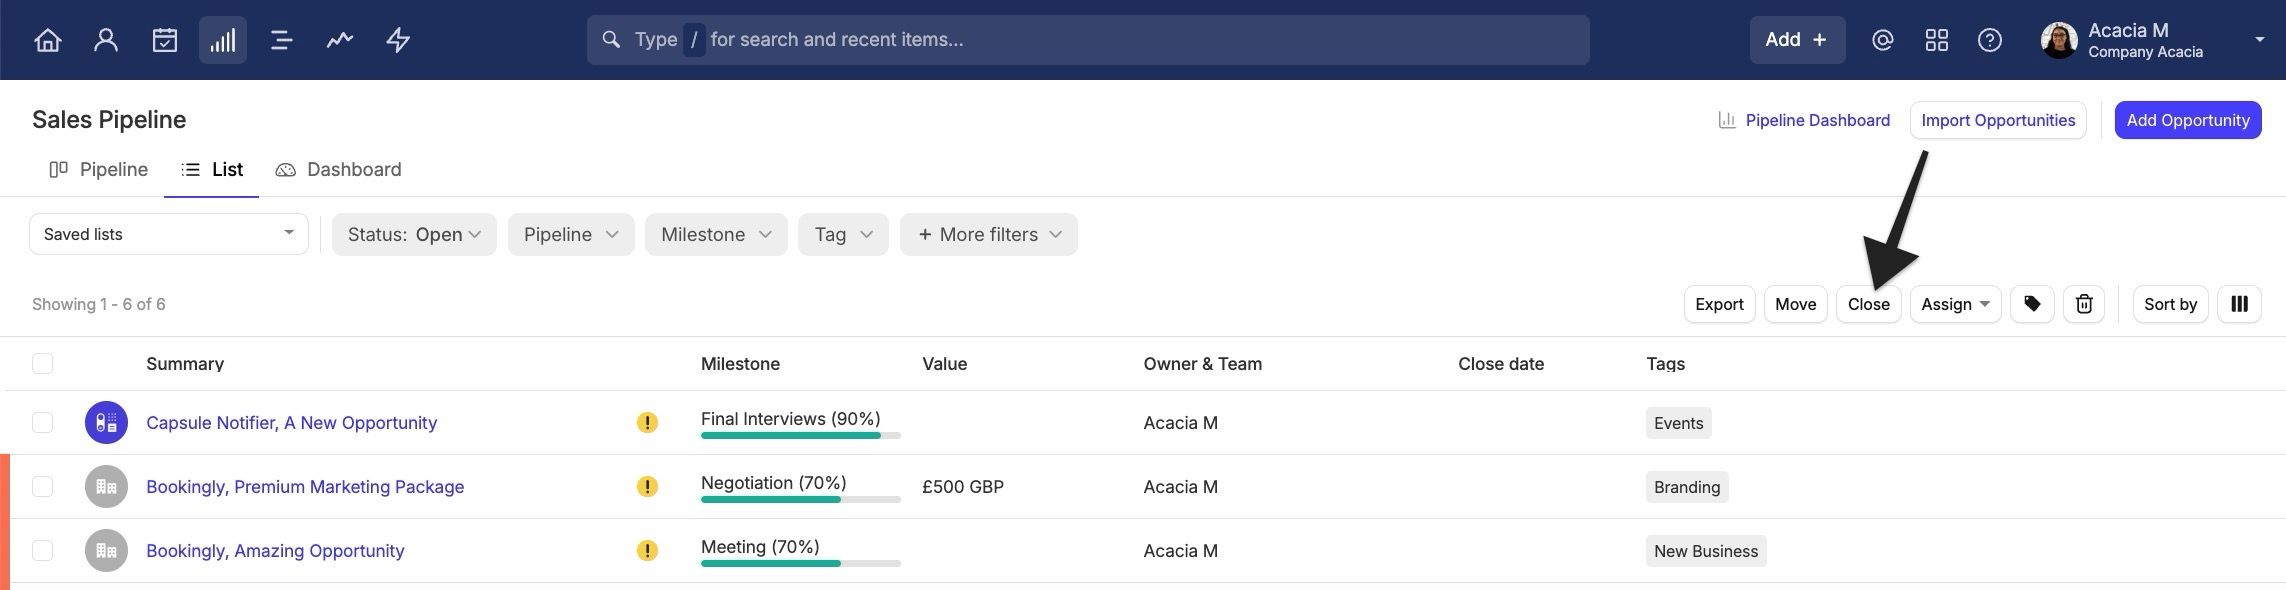The height and width of the screenshot is (590, 2286).
Task: Click the Value column header
Action: point(944,364)
